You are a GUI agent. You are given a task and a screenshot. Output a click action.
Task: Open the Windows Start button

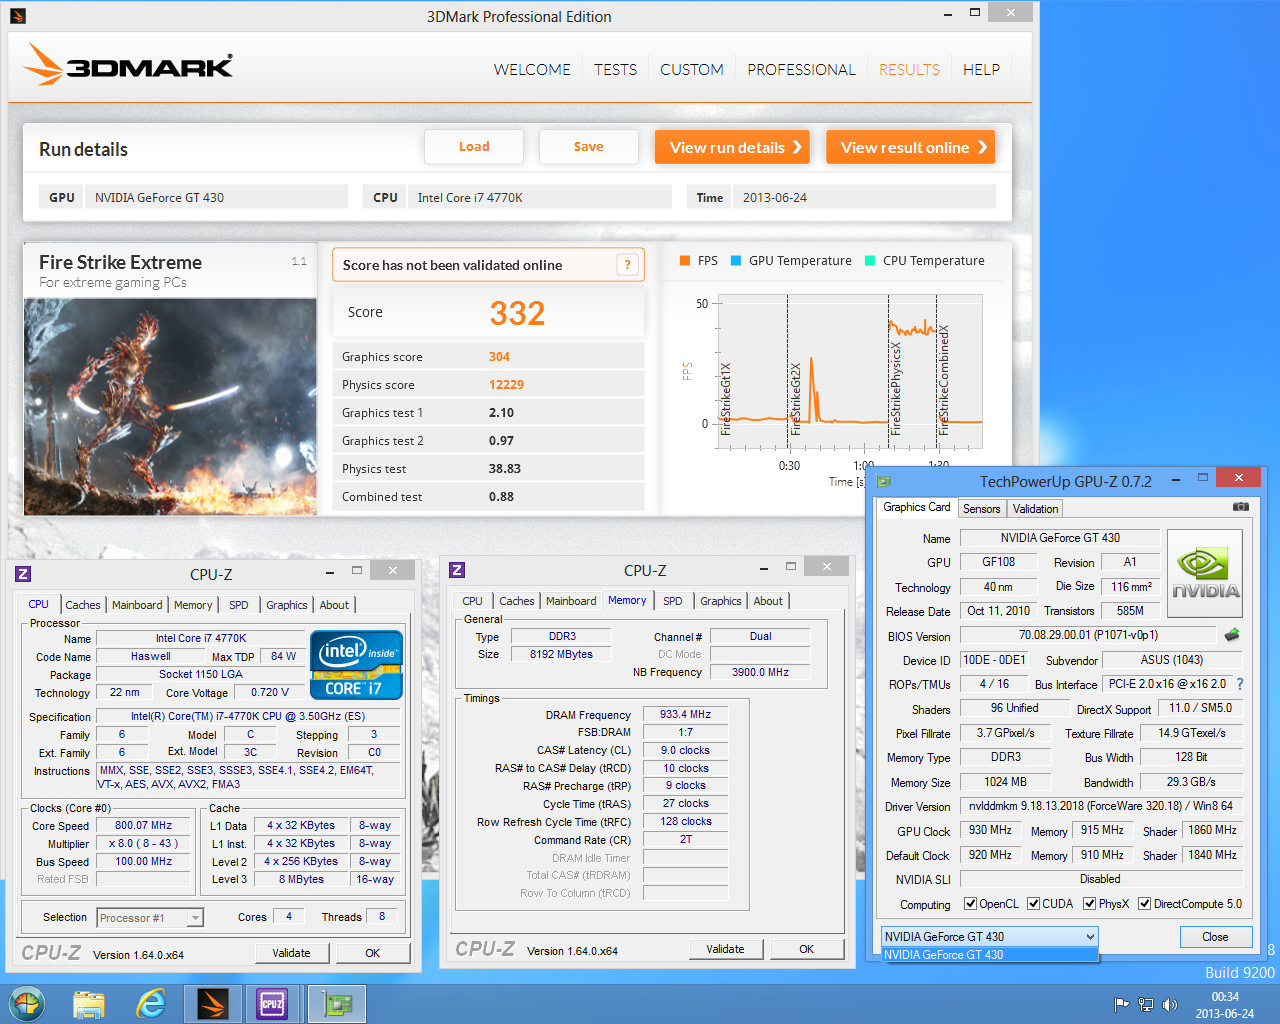pyautogui.click(x=27, y=1003)
